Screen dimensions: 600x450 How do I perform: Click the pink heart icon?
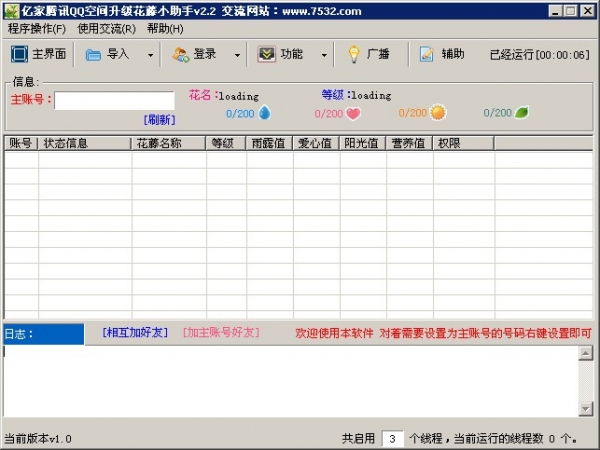coord(353,114)
